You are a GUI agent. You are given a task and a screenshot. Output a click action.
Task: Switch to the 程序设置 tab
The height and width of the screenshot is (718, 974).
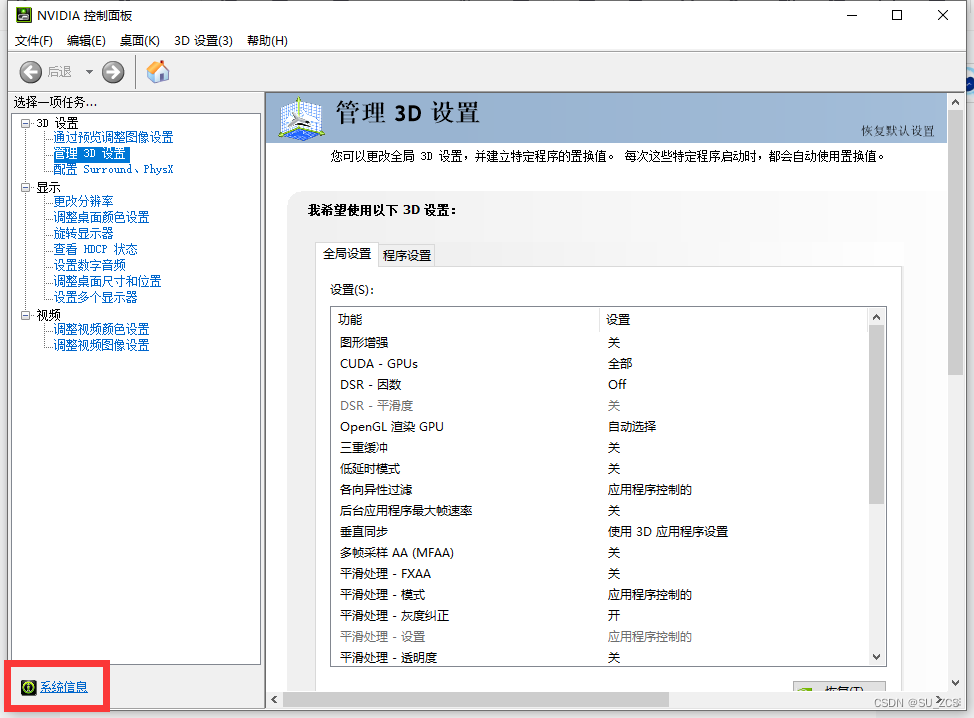407,255
